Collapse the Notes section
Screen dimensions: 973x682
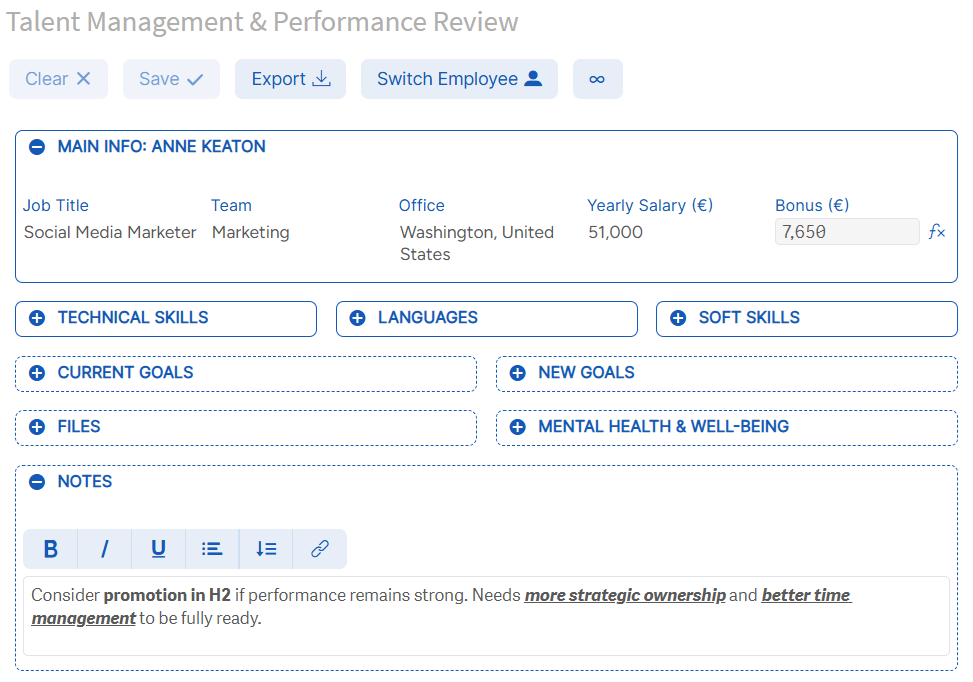[x=37, y=482]
